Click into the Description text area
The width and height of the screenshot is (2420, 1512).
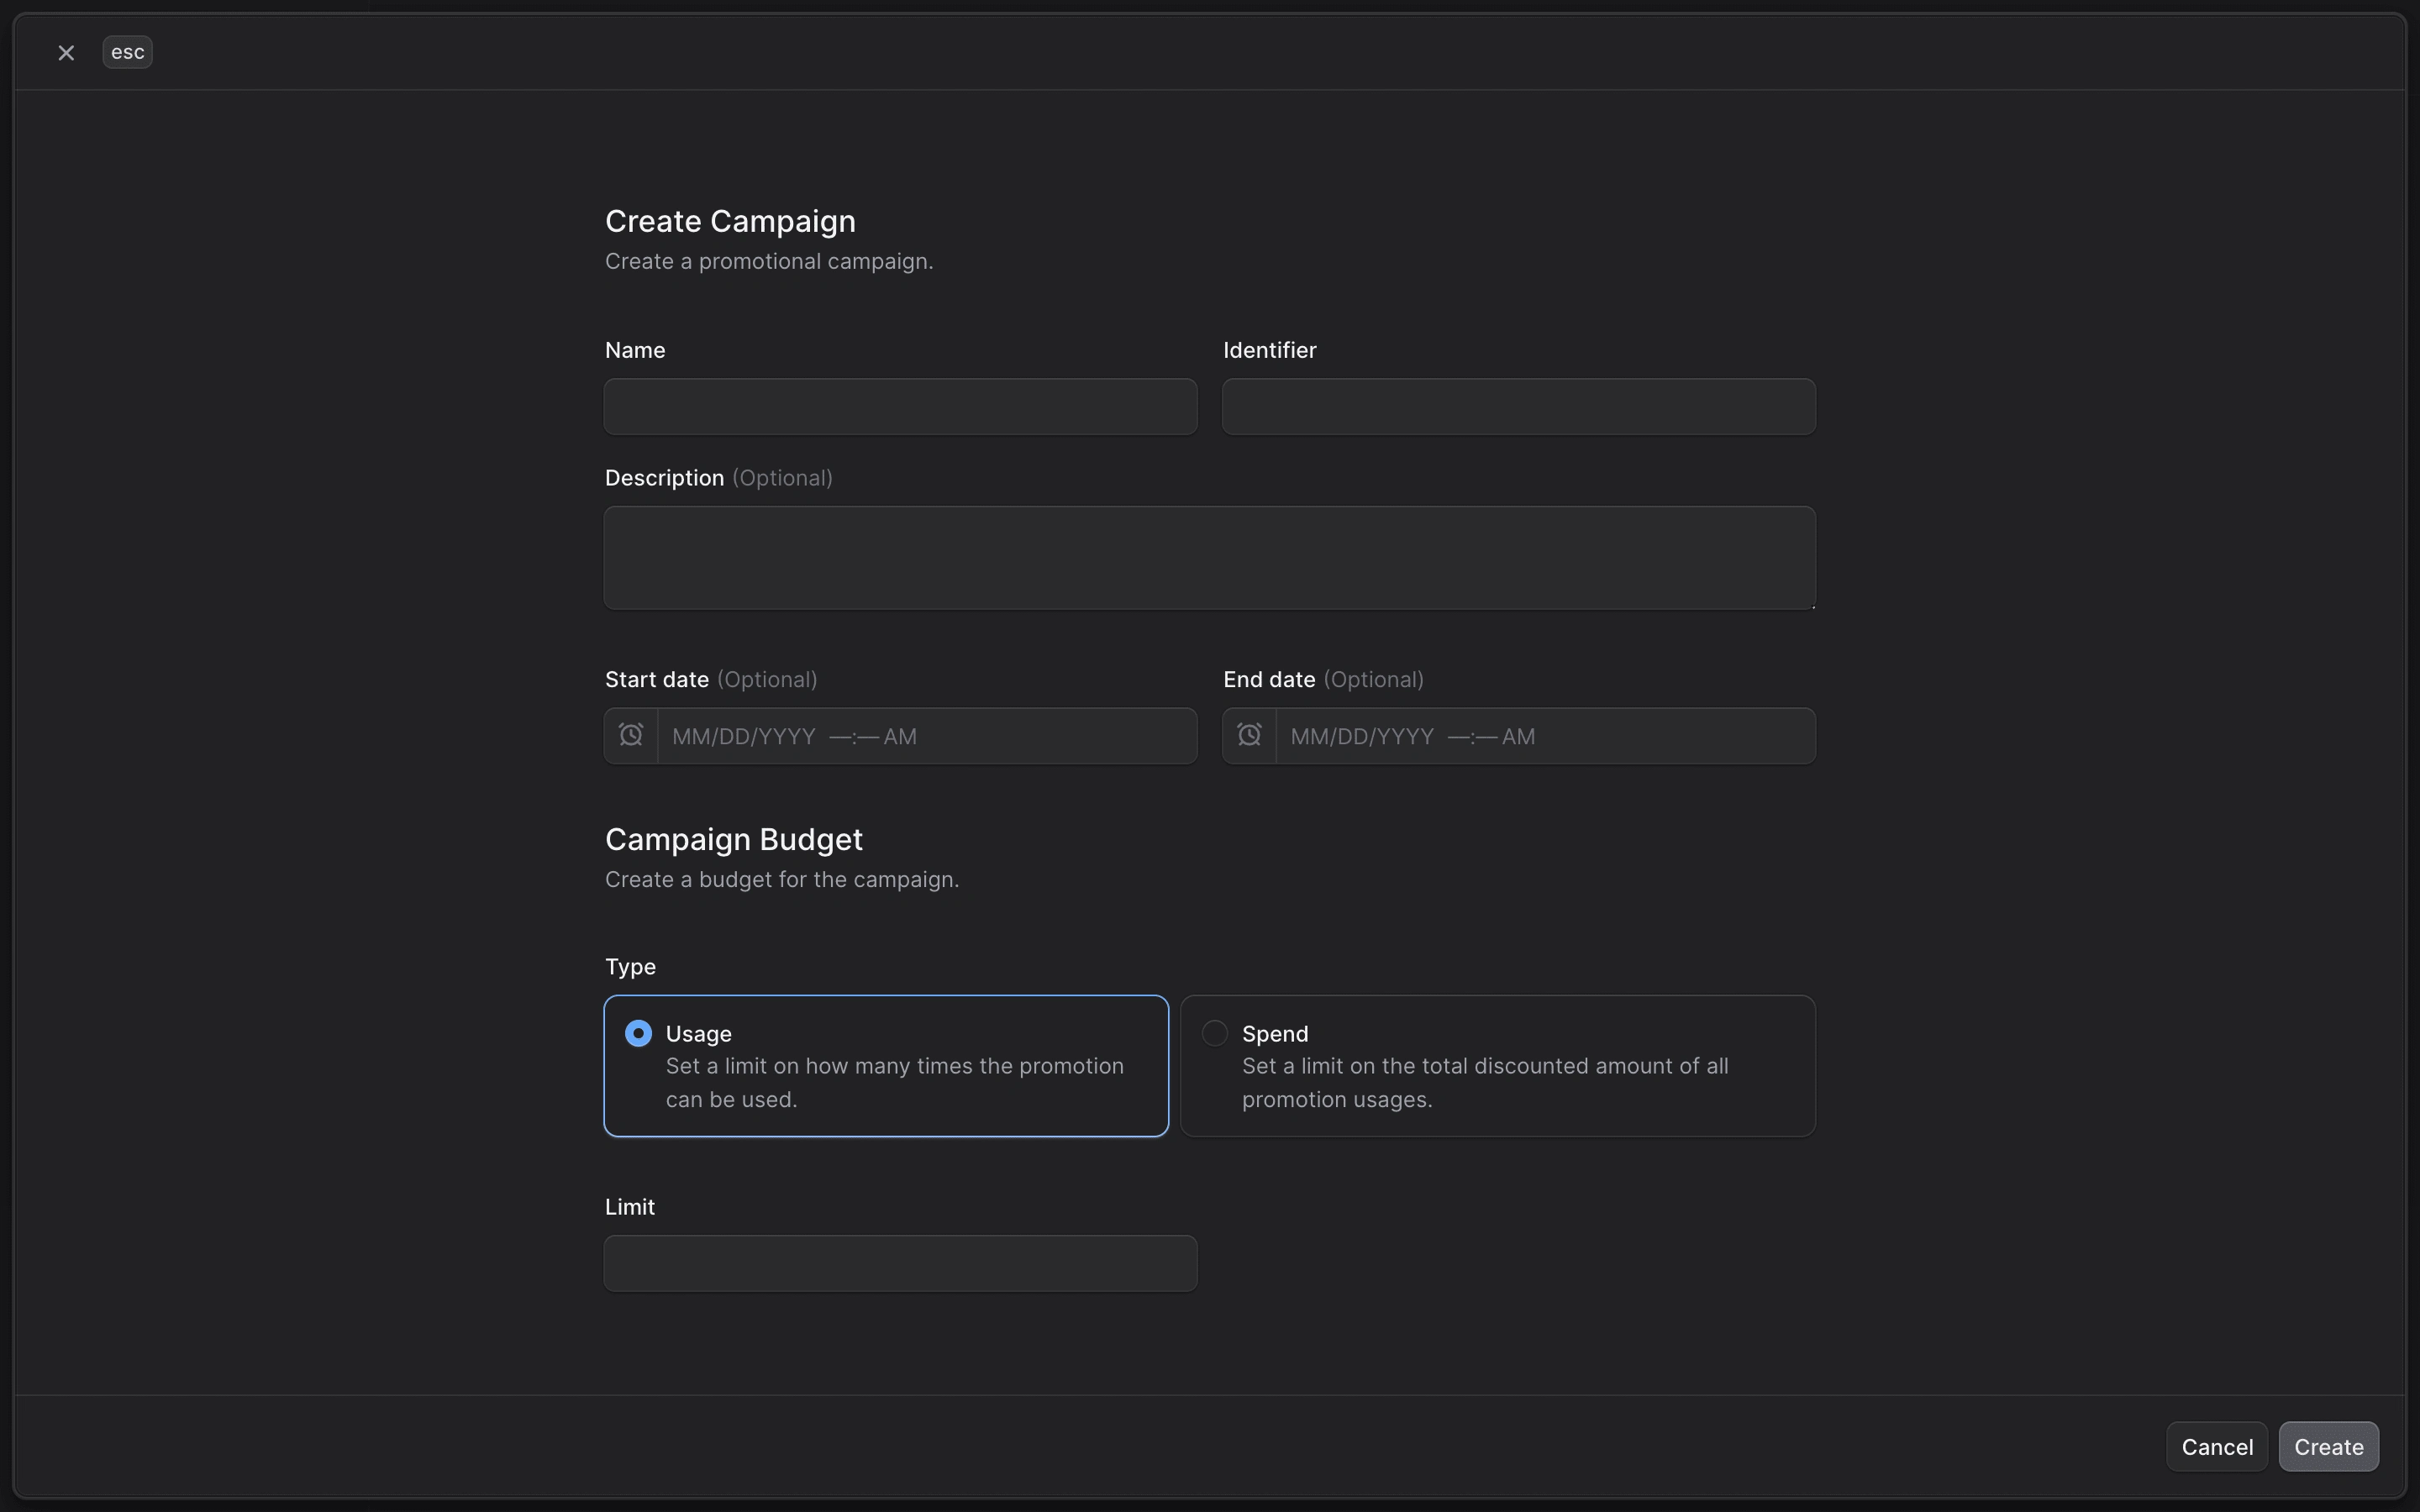coord(1209,557)
